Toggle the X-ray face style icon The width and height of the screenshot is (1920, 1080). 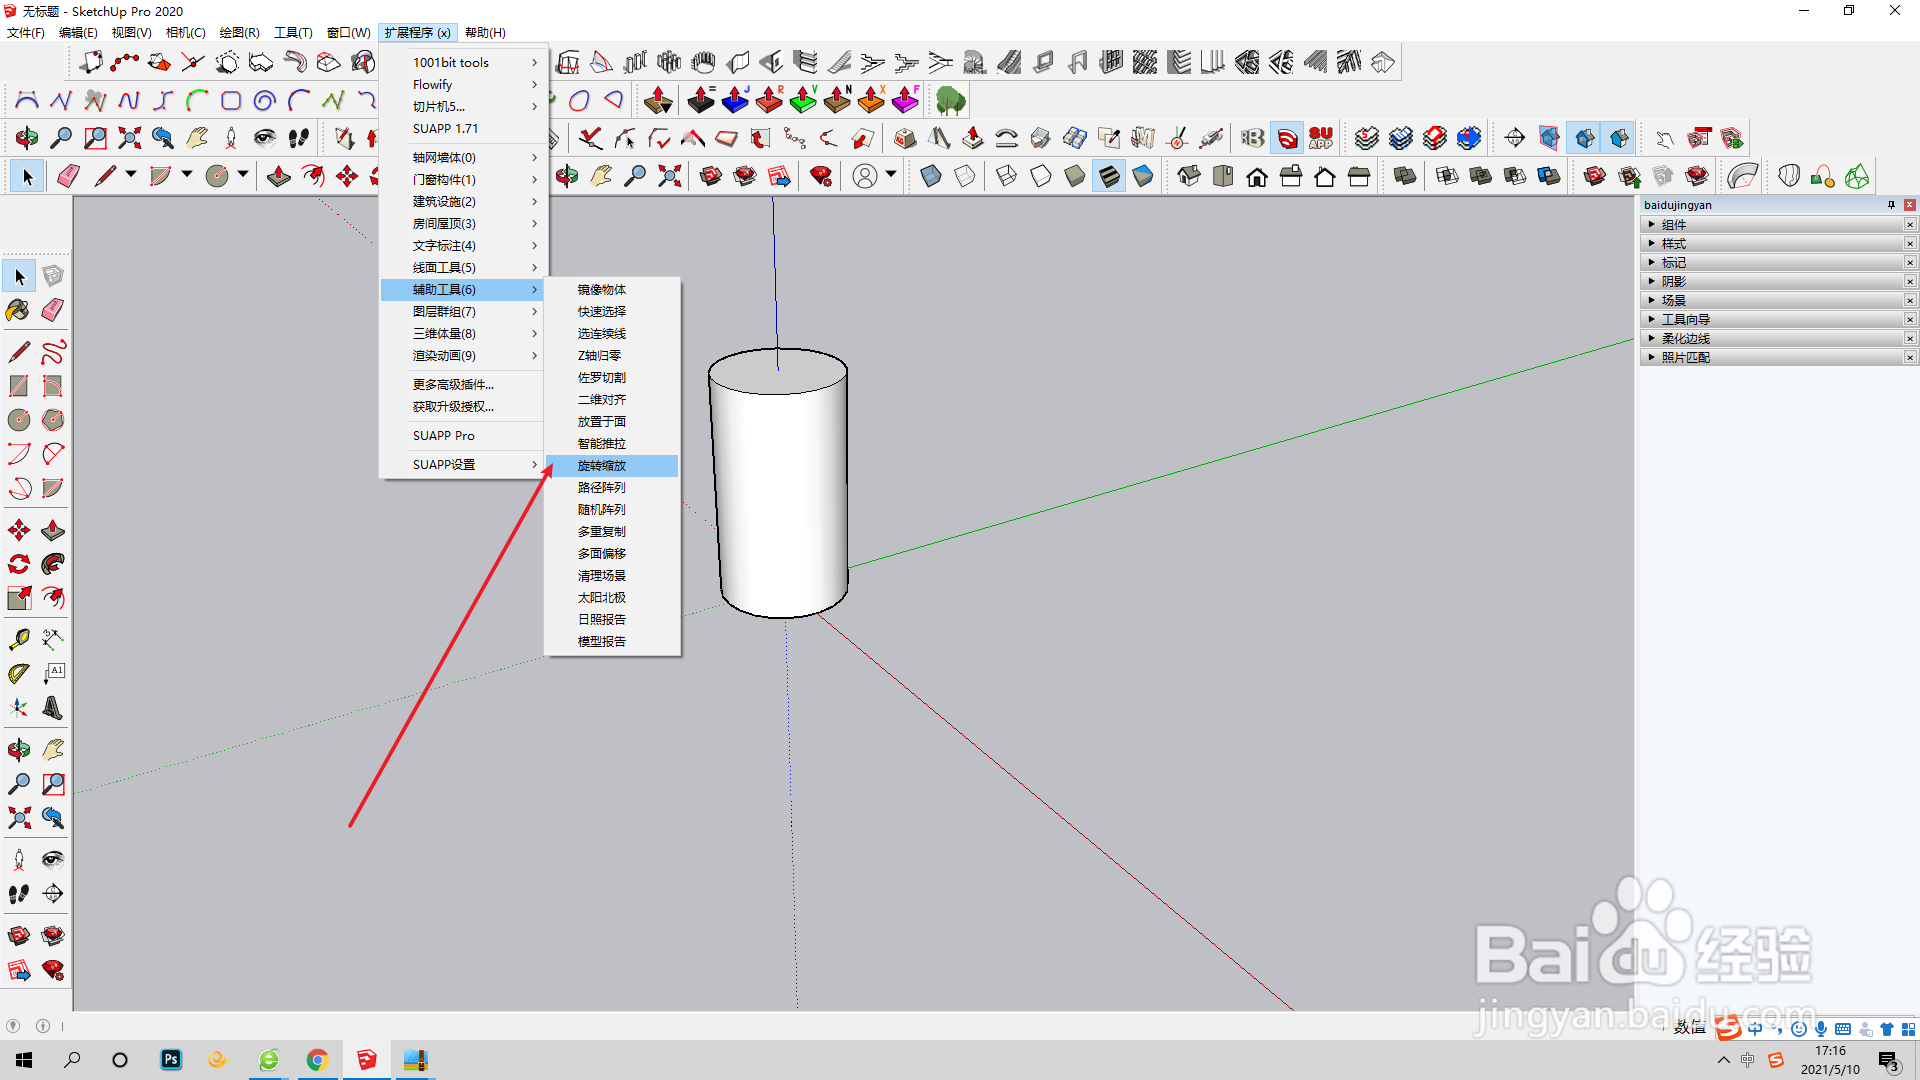click(931, 177)
